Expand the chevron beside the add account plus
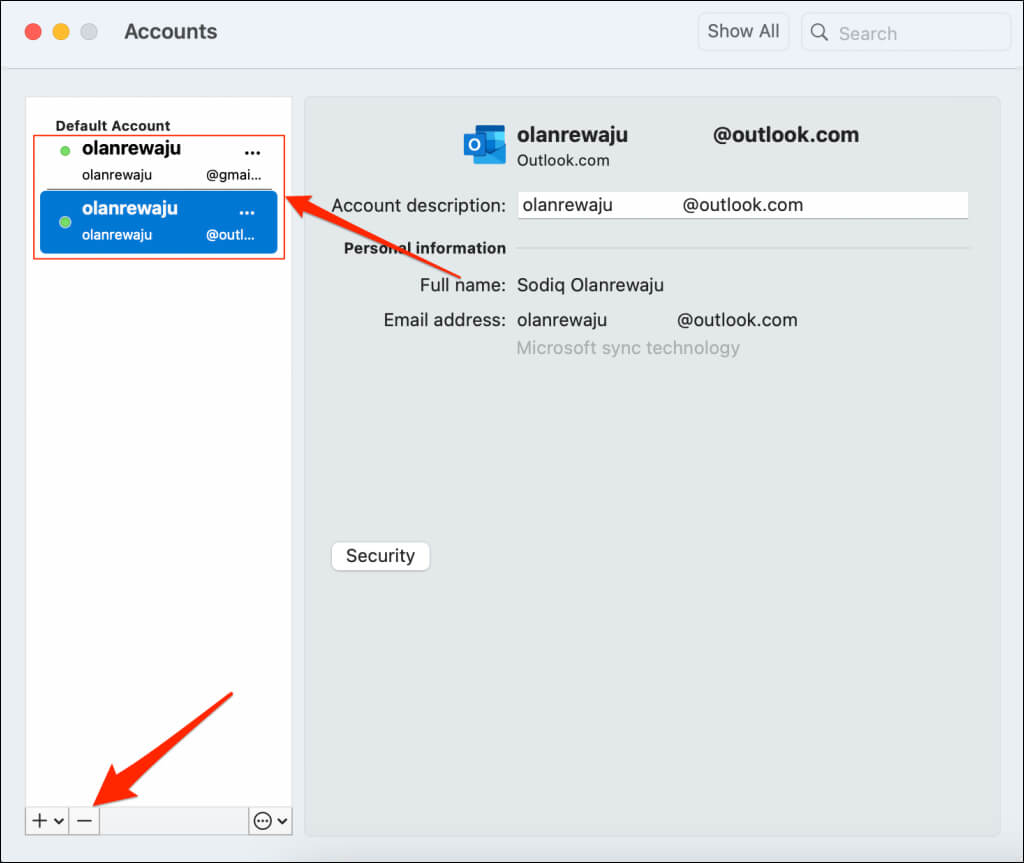1024x863 pixels. [59, 821]
